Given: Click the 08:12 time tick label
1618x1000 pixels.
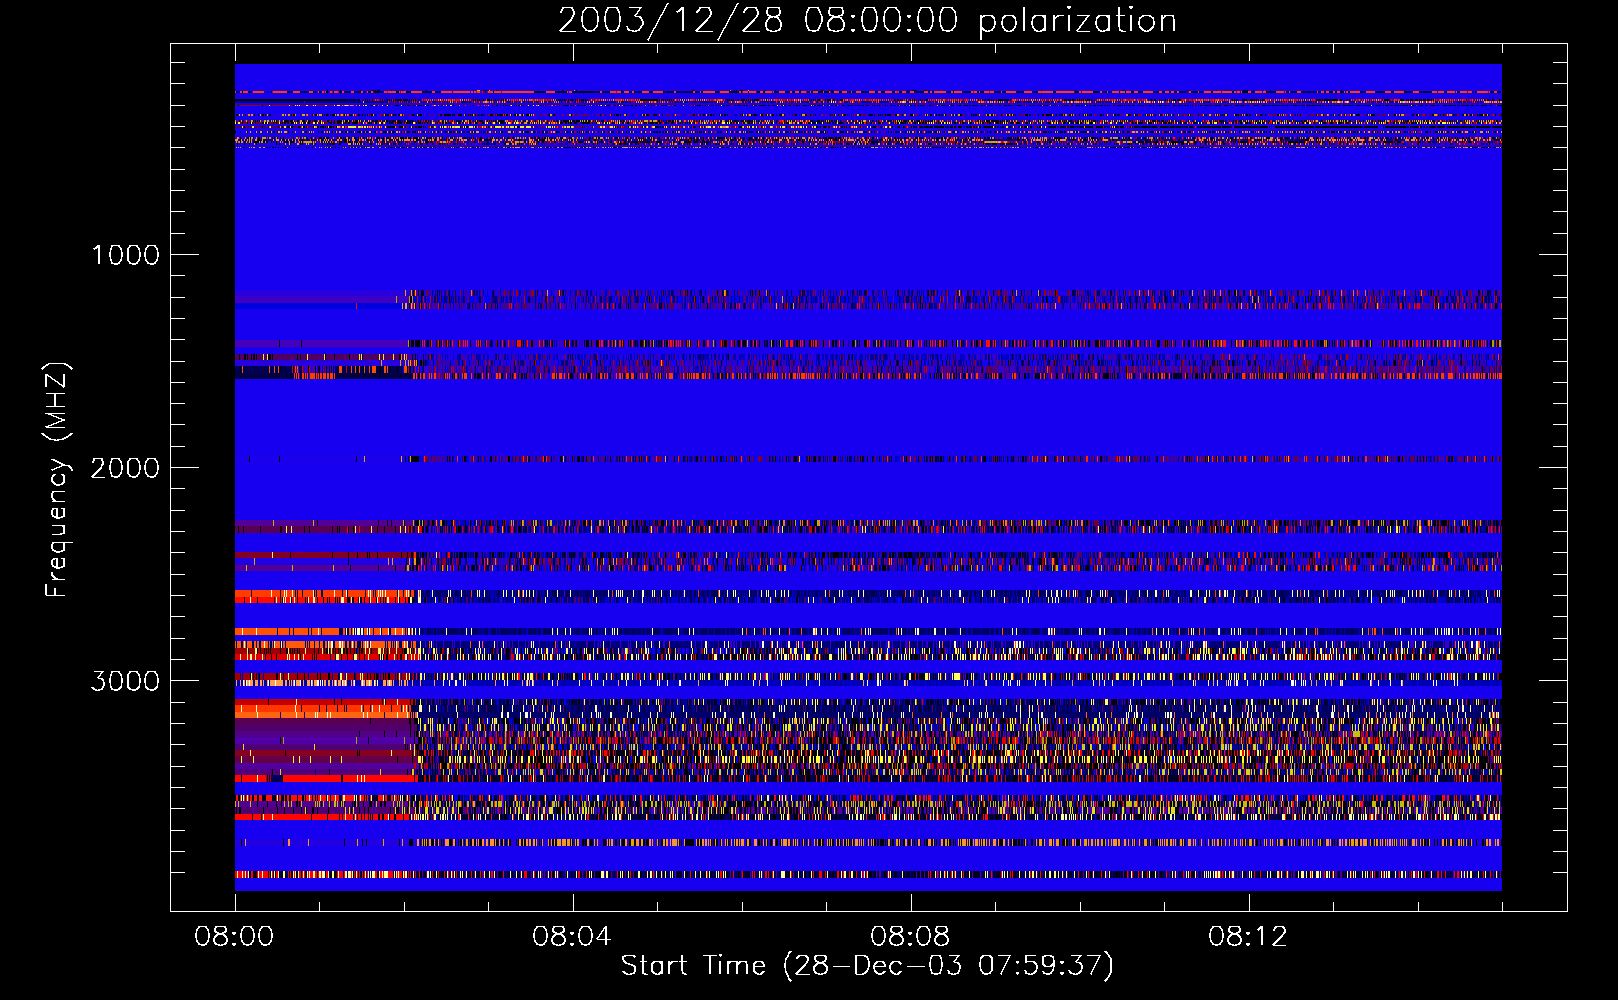Looking at the screenshot, I should (x=1248, y=937).
